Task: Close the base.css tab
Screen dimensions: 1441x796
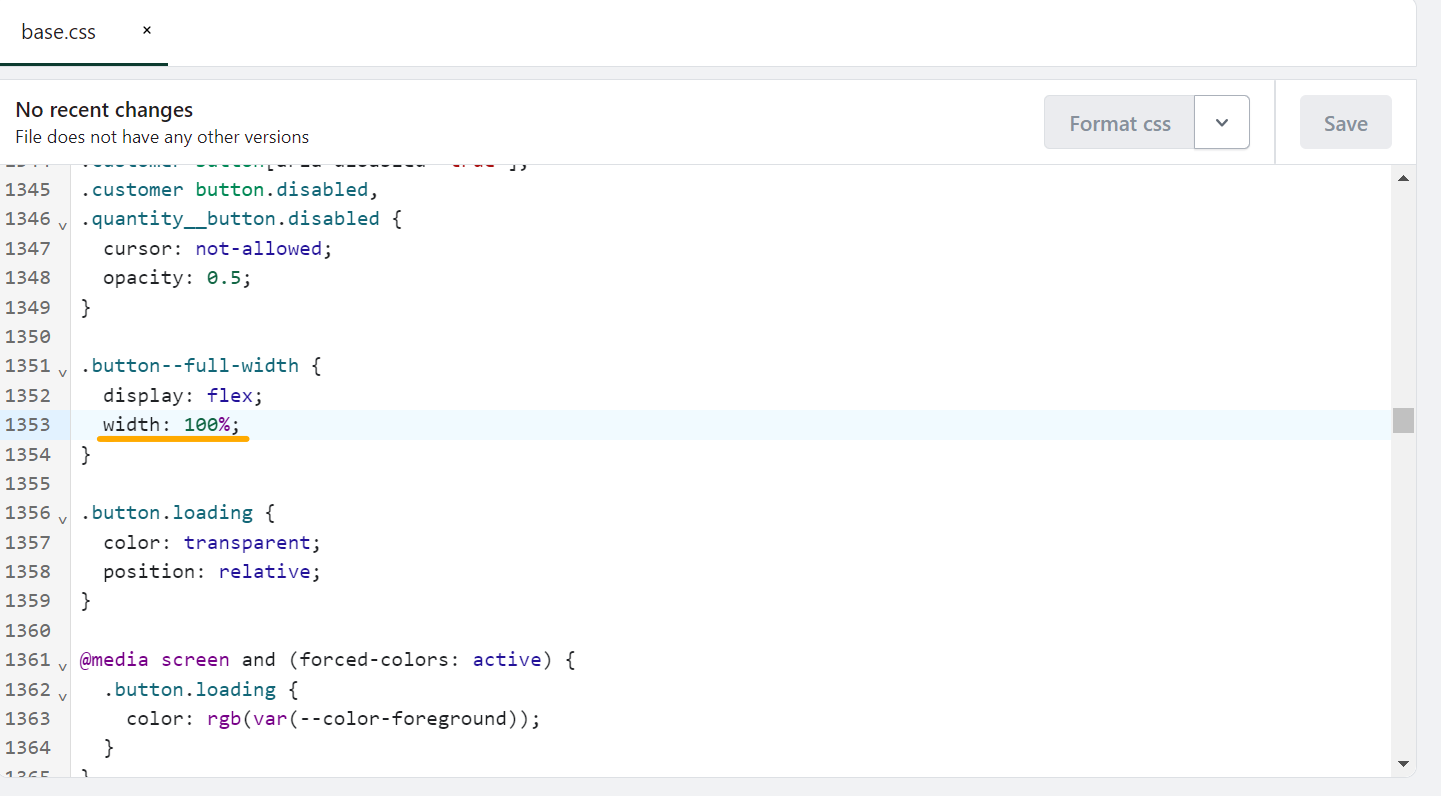Action: pos(146,31)
